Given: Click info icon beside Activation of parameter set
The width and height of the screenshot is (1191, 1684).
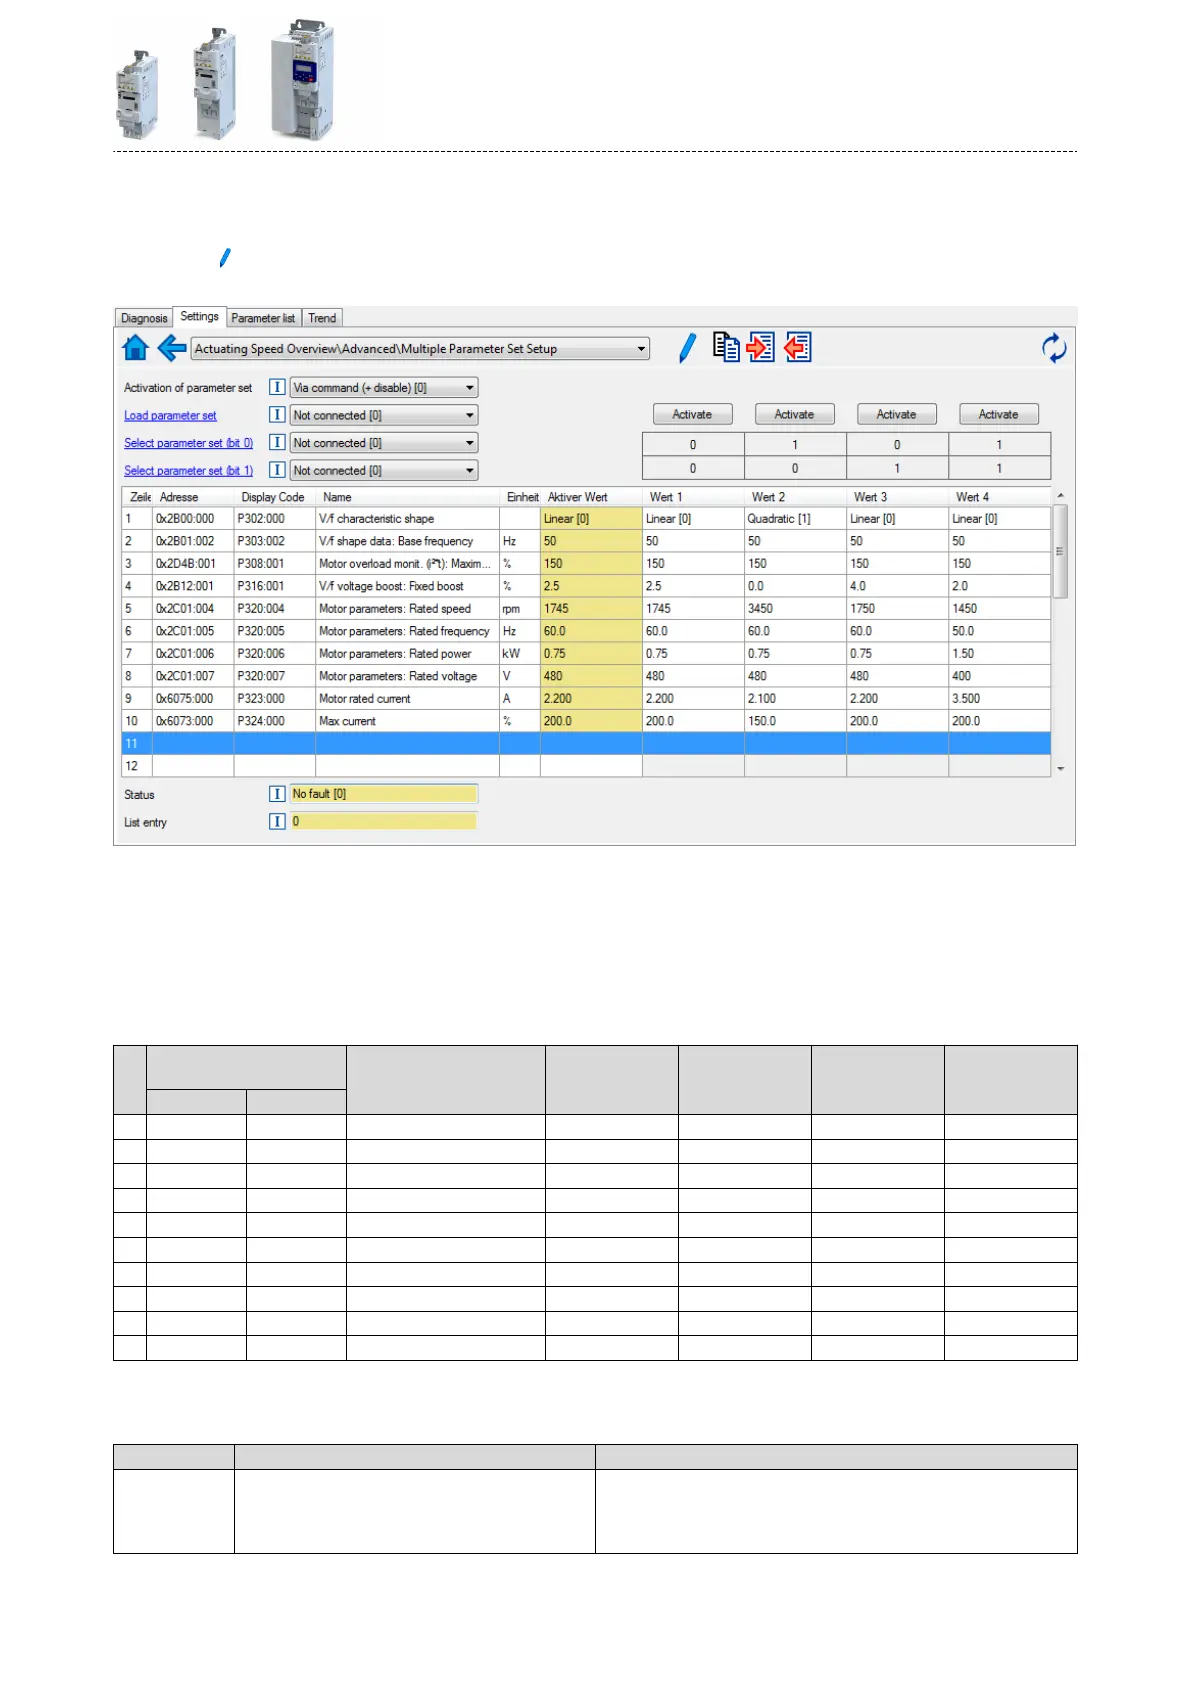Looking at the screenshot, I should 277,387.
